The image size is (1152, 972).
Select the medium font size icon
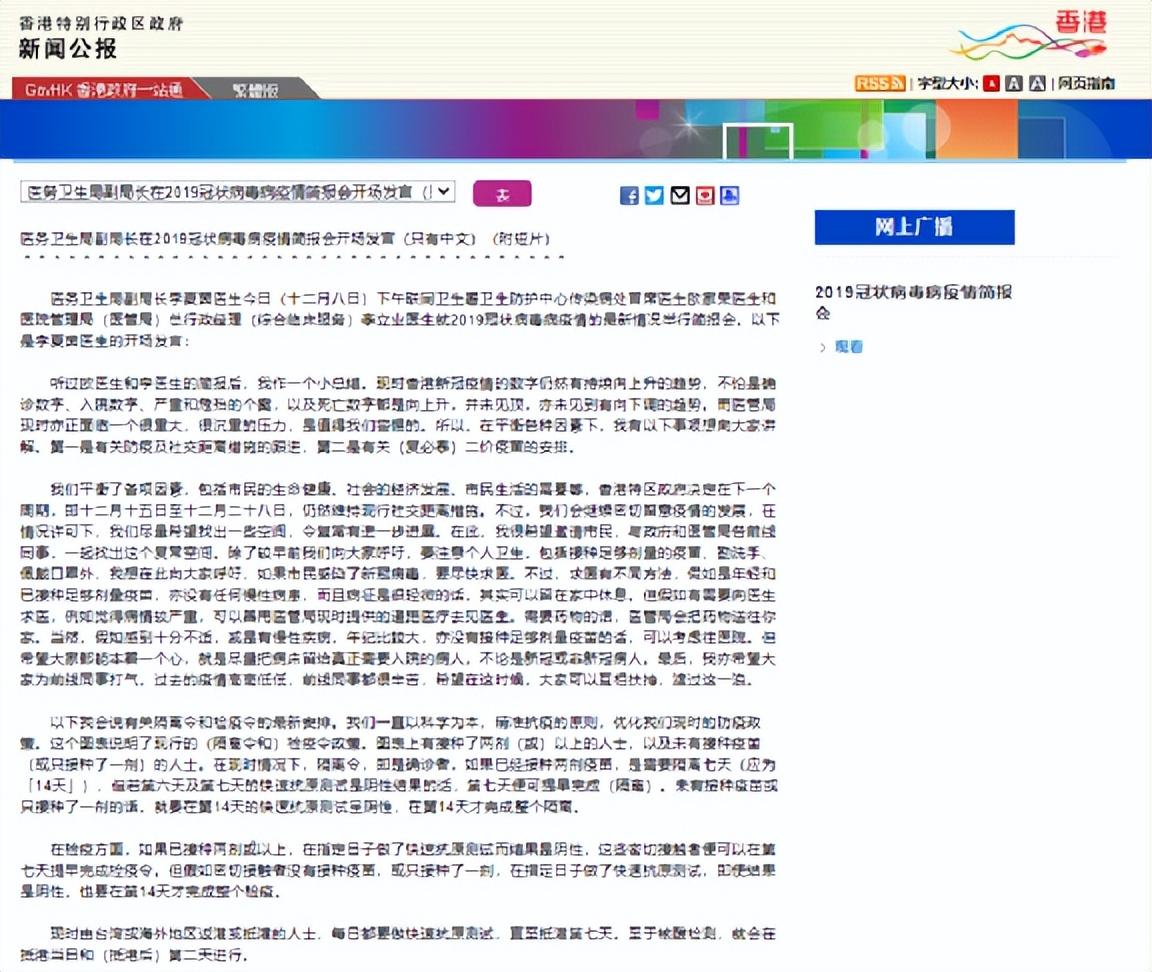coord(1014,84)
